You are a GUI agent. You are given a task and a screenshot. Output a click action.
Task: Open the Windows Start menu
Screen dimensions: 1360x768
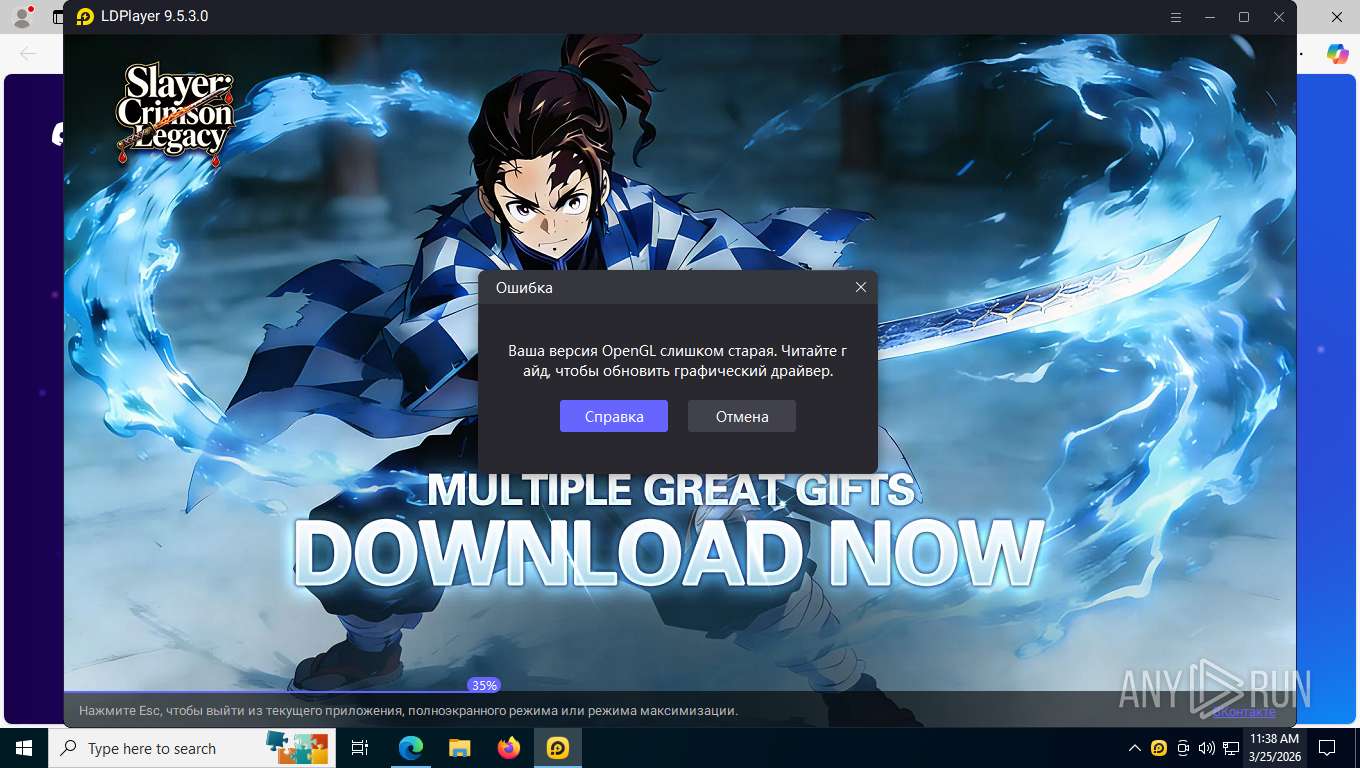[x=24, y=748]
